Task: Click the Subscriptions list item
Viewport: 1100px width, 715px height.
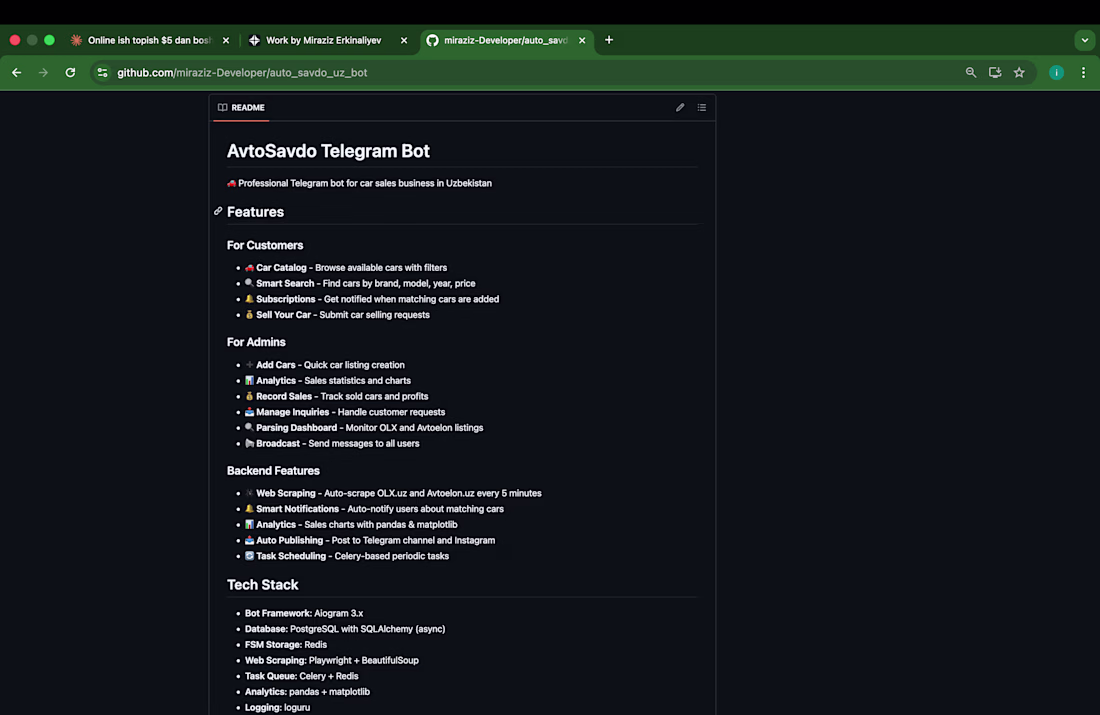Action: (x=372, y=299)
